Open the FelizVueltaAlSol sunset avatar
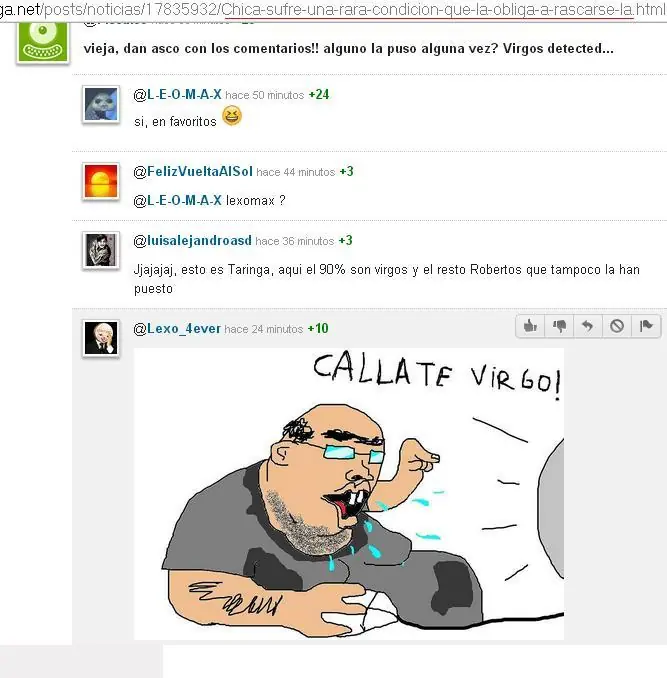This screenshot has height=678, width=667. (101, 182)
